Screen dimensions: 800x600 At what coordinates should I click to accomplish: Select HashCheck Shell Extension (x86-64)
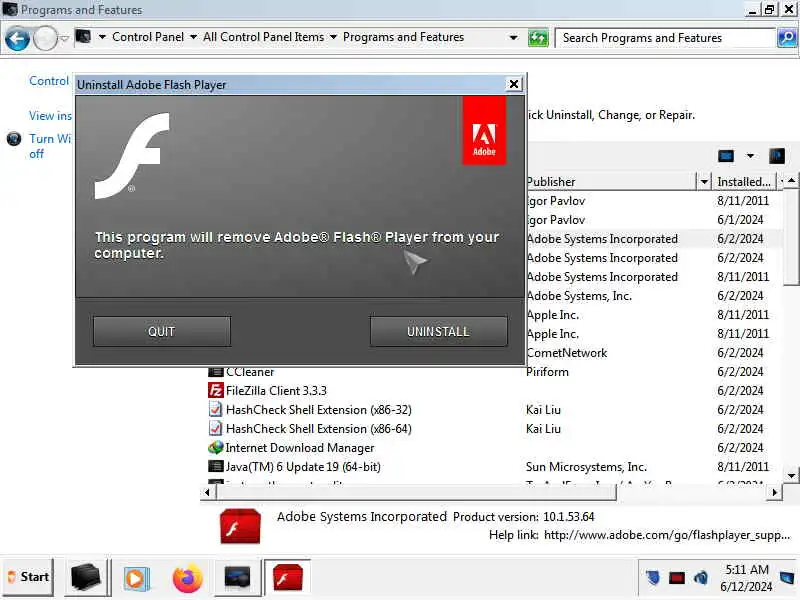pos(318,429)
